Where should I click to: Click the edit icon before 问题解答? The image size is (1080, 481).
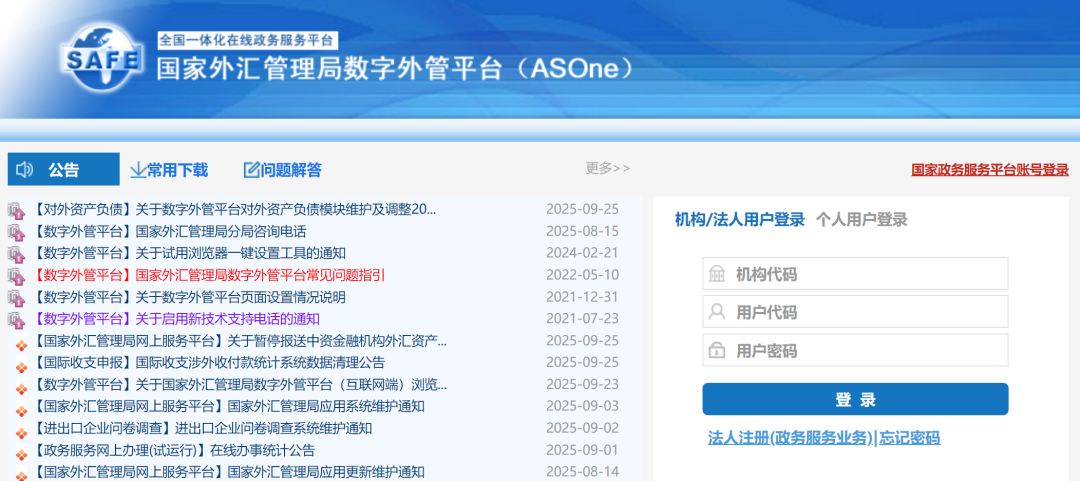point(251,170)
